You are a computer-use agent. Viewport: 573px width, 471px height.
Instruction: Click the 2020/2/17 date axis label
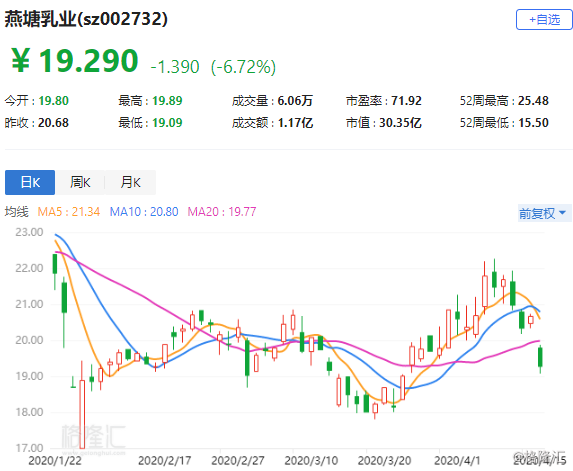coord(164,460)
